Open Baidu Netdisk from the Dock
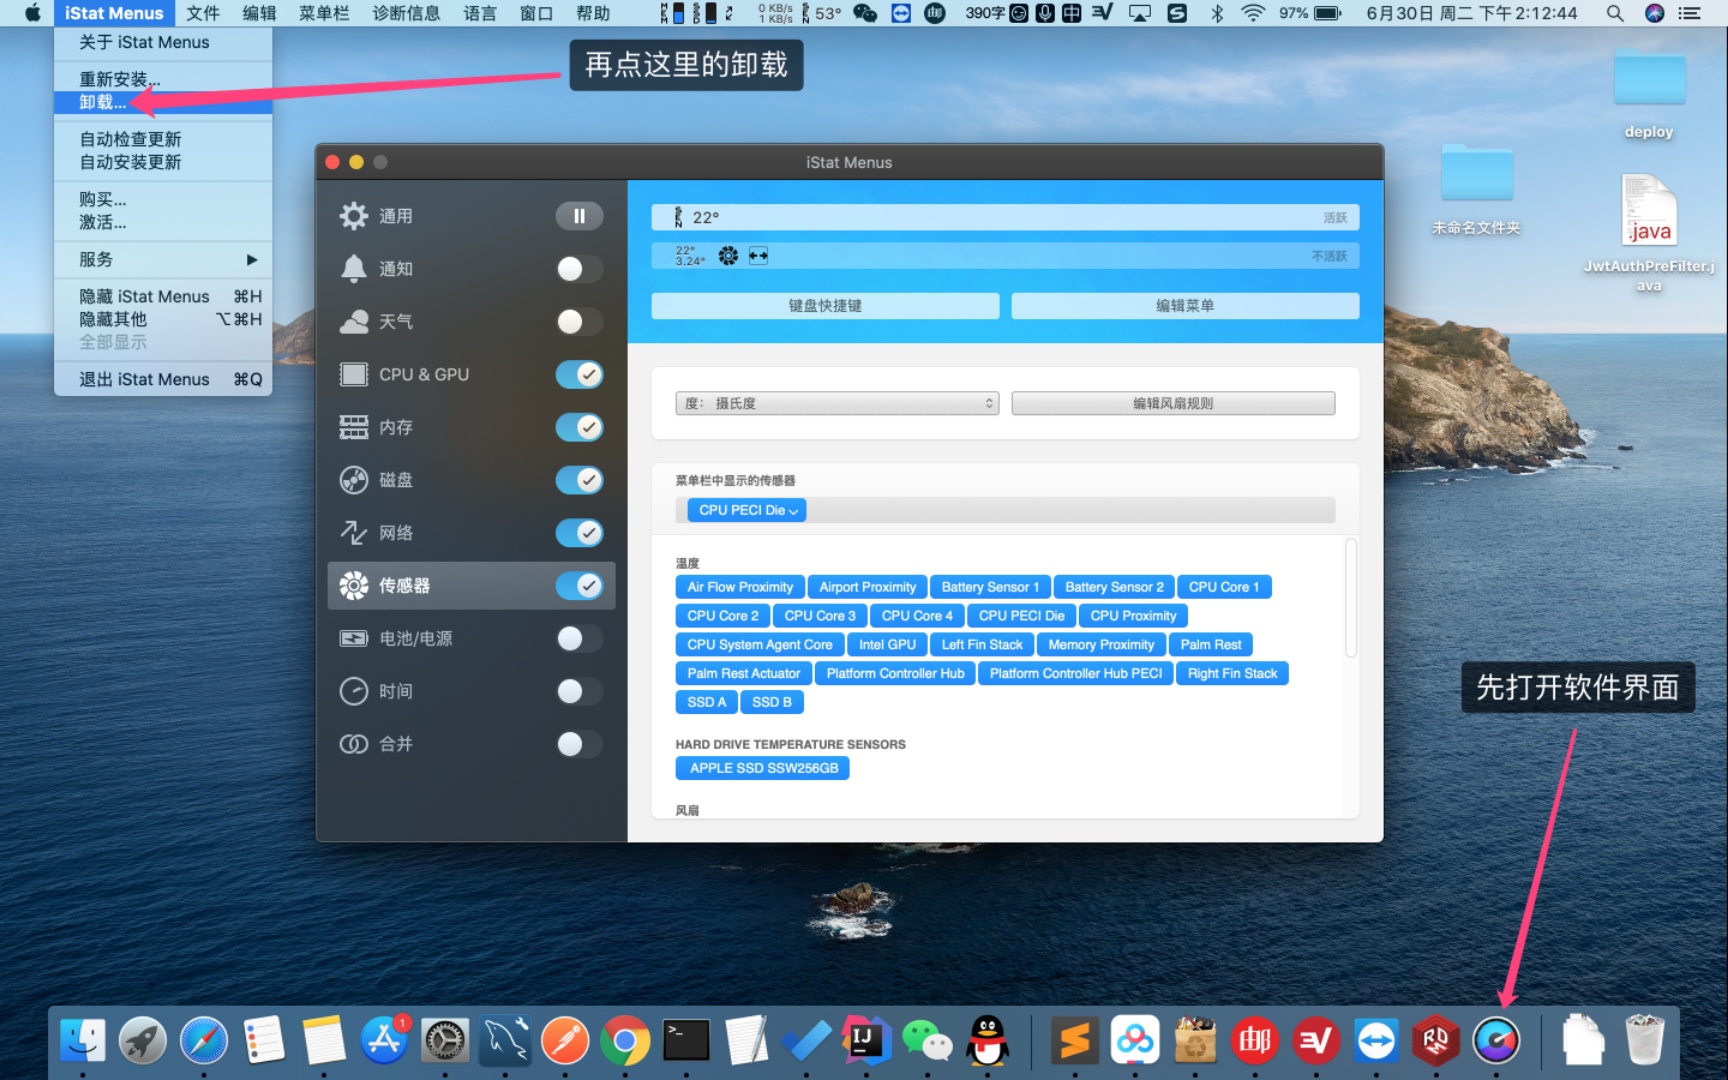Screen dimensions: 1728x1080 [1135, 1041]
